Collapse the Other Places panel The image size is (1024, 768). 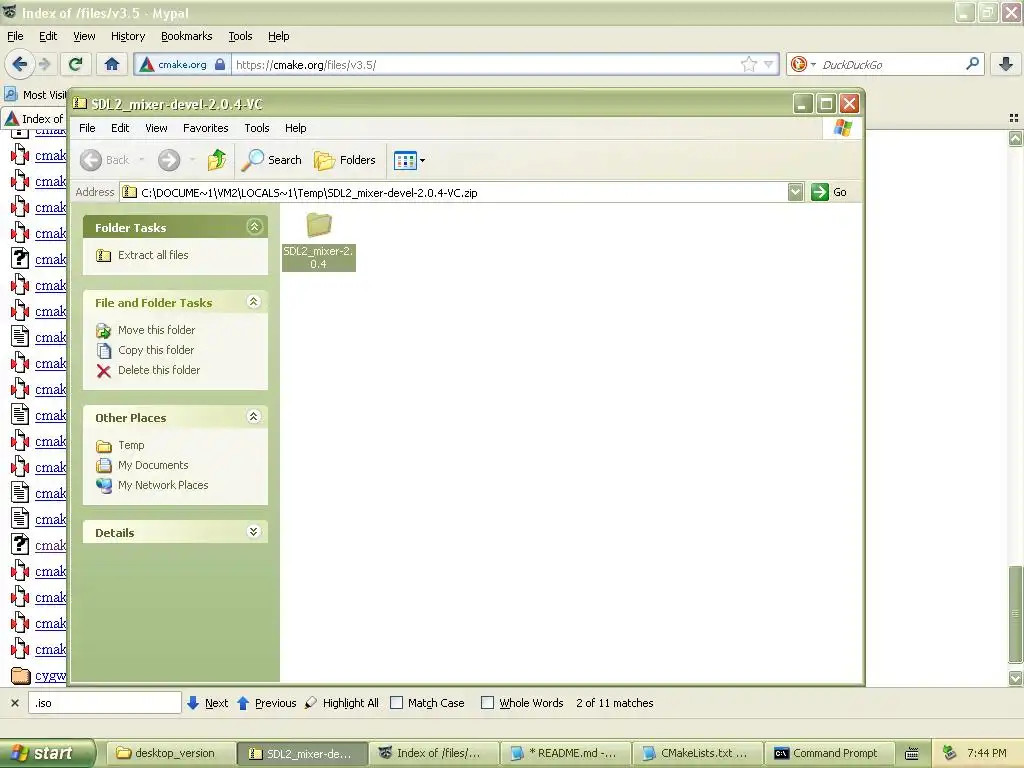tap(254, 417)
